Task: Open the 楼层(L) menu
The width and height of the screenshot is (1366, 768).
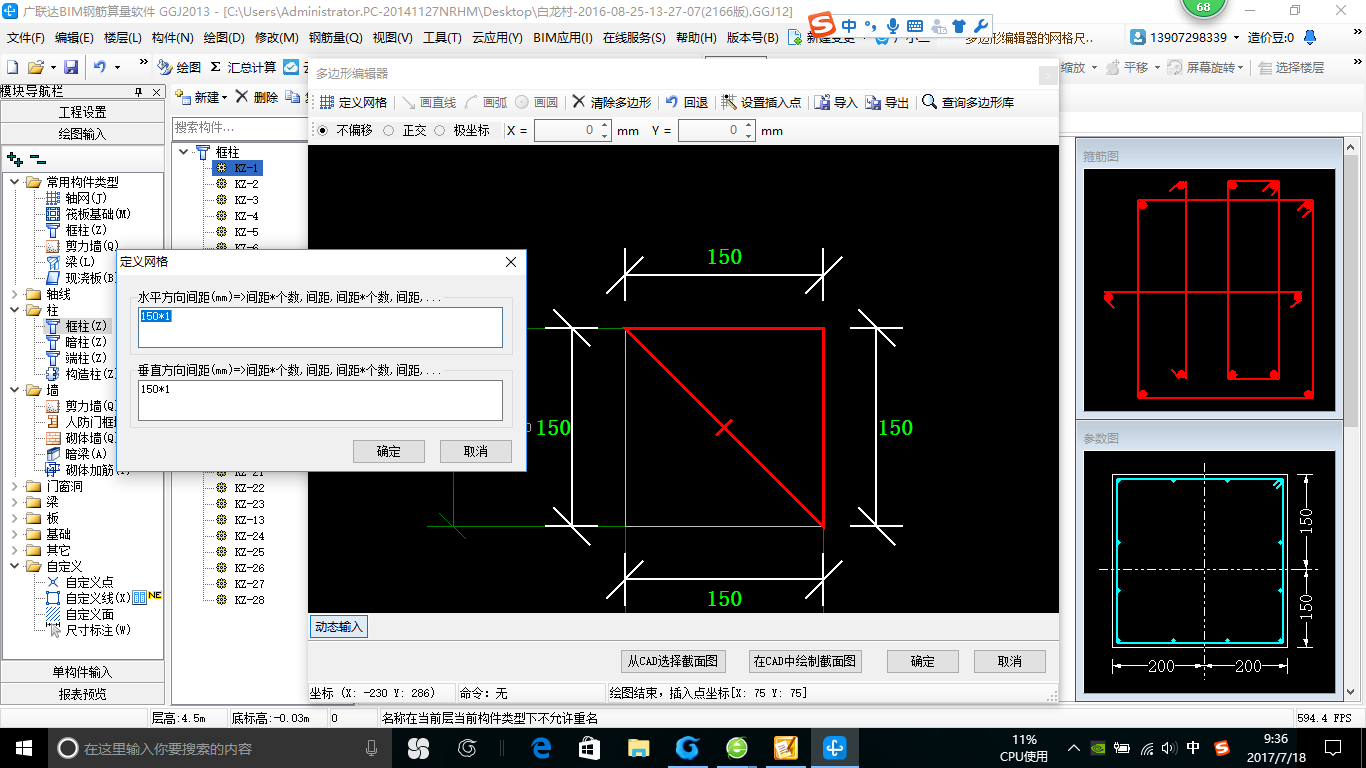Action: (123, 37)
